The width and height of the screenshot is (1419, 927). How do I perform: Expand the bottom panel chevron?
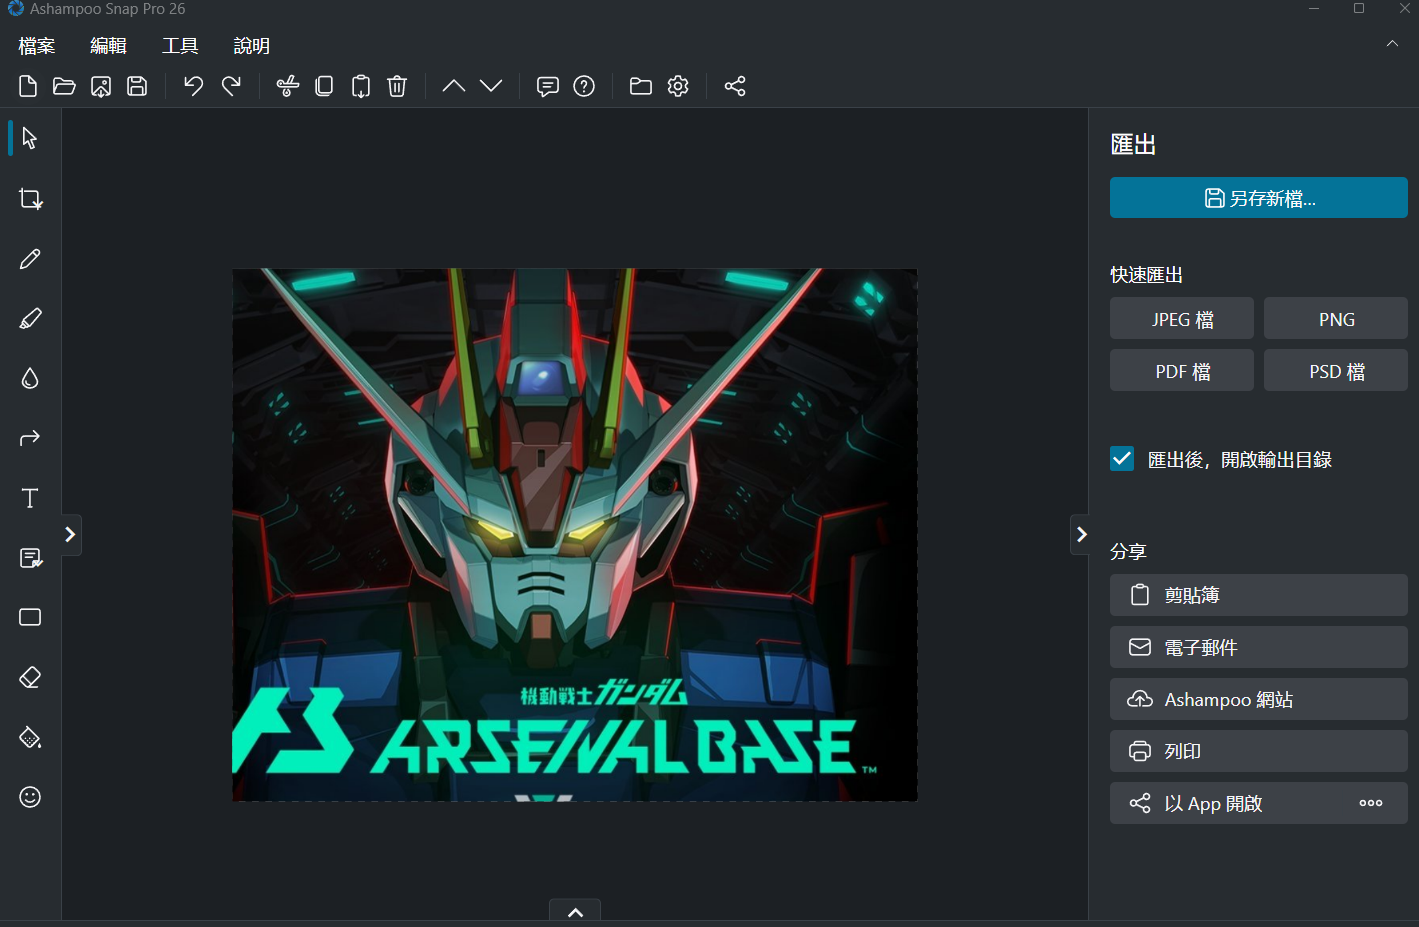(575, 911)
